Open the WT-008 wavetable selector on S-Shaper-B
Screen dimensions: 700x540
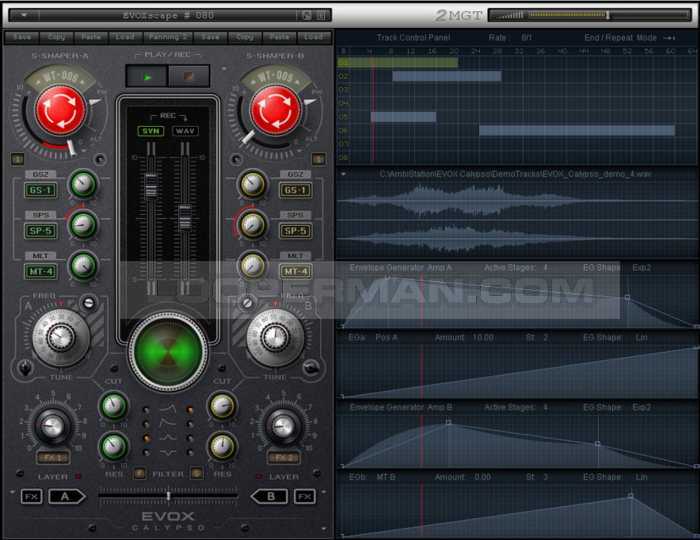[x=276, y=77]
